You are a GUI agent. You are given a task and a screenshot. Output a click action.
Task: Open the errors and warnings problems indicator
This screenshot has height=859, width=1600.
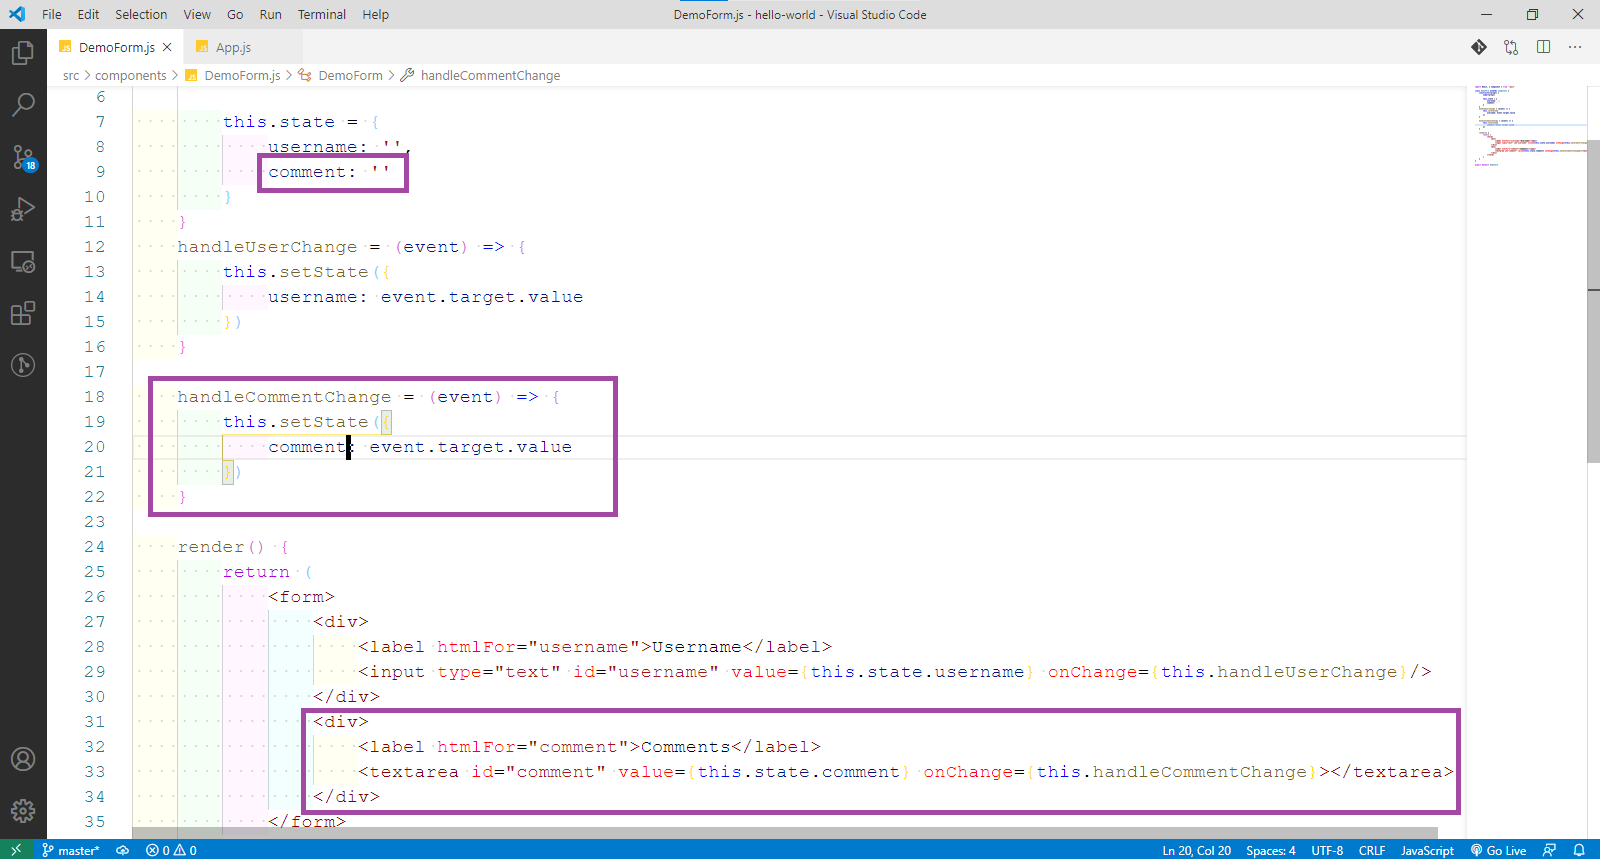point(171,850)
